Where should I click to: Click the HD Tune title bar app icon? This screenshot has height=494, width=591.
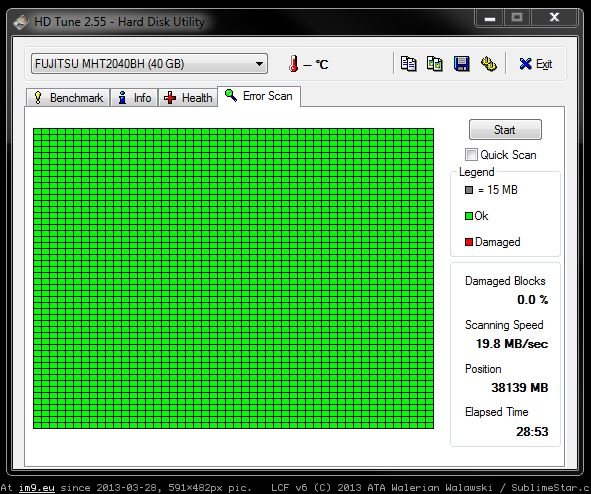click(20, 22)
